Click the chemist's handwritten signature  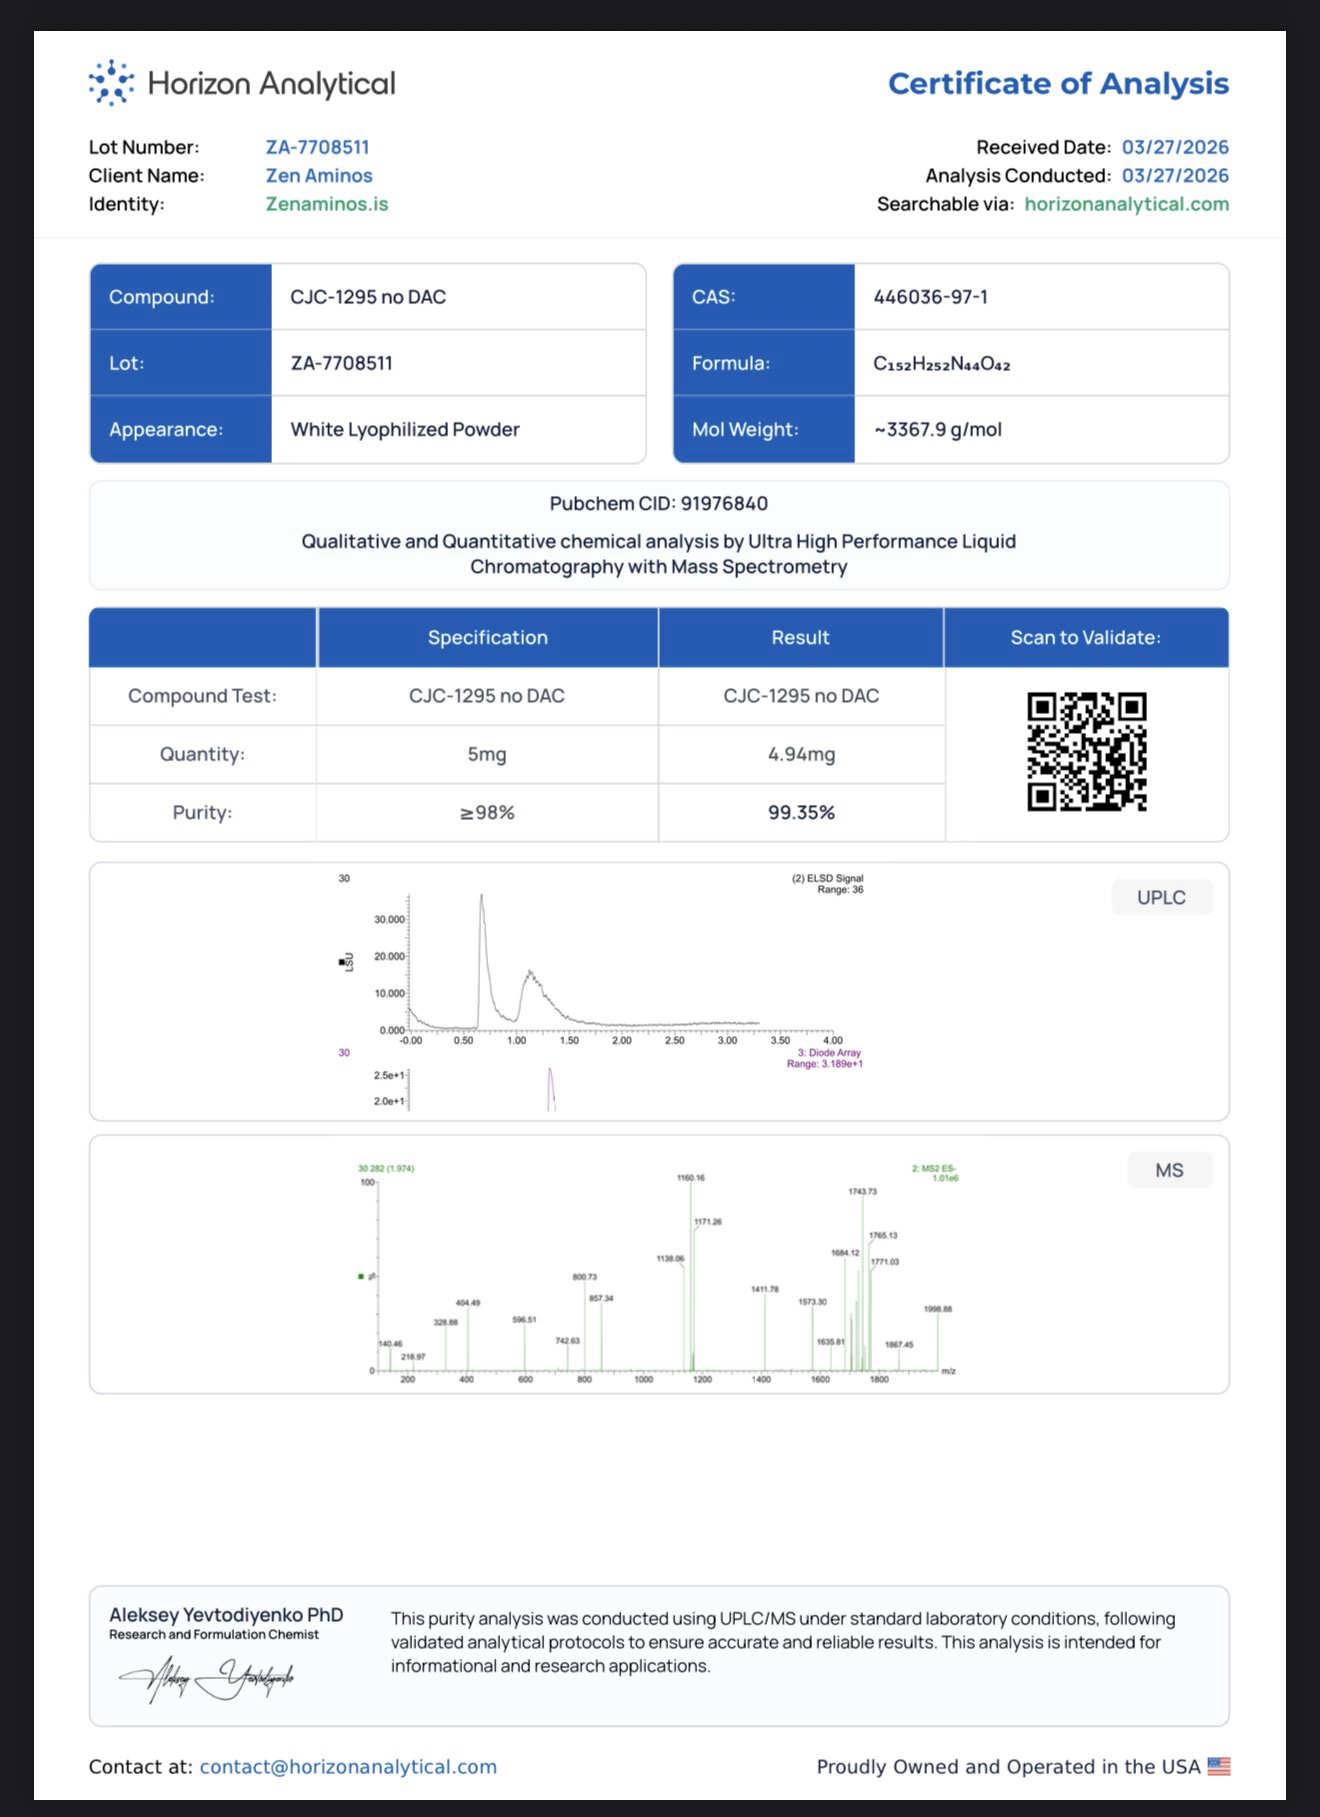click(x=207, y=1679)
